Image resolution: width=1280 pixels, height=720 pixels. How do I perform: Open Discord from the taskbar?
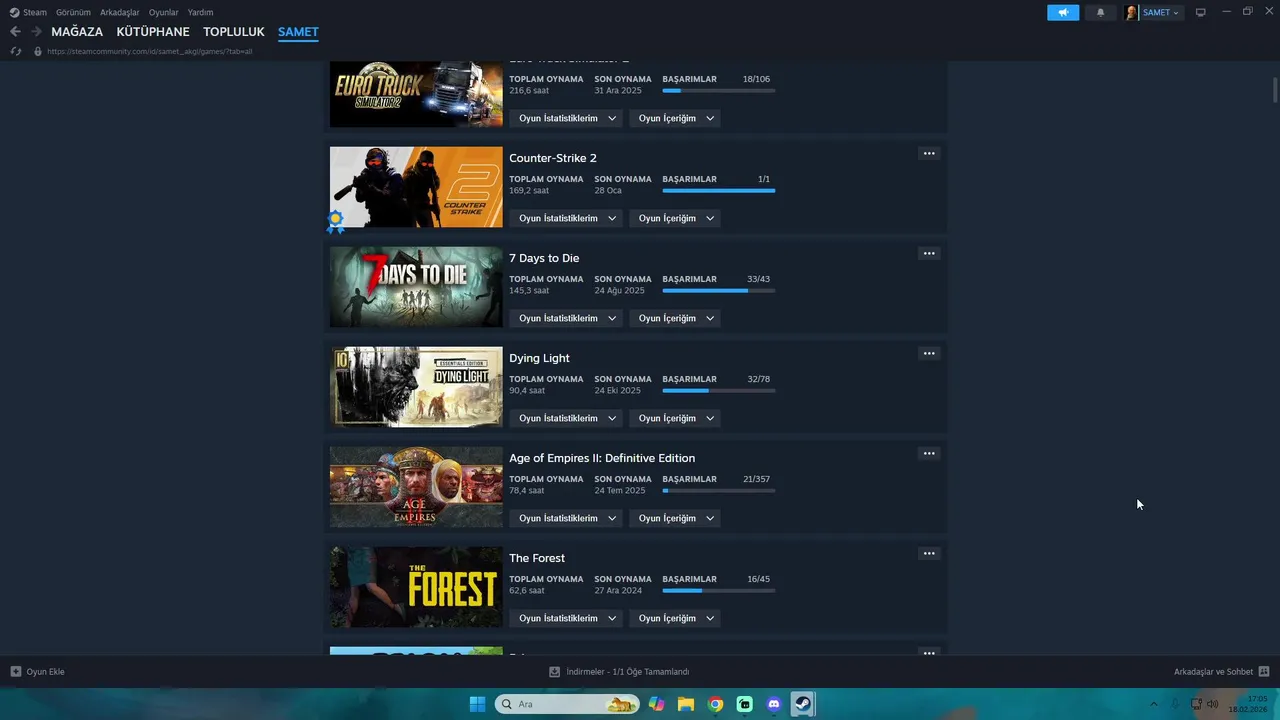[774, 704]
